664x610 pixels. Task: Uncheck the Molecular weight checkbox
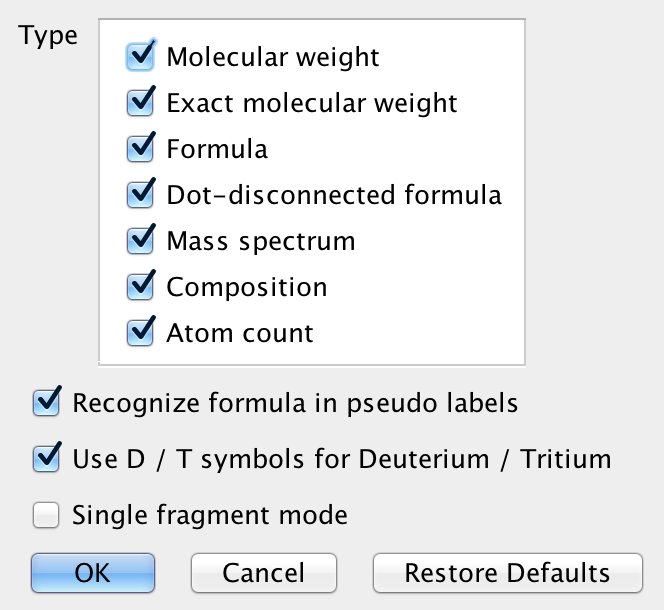(141, 57)
